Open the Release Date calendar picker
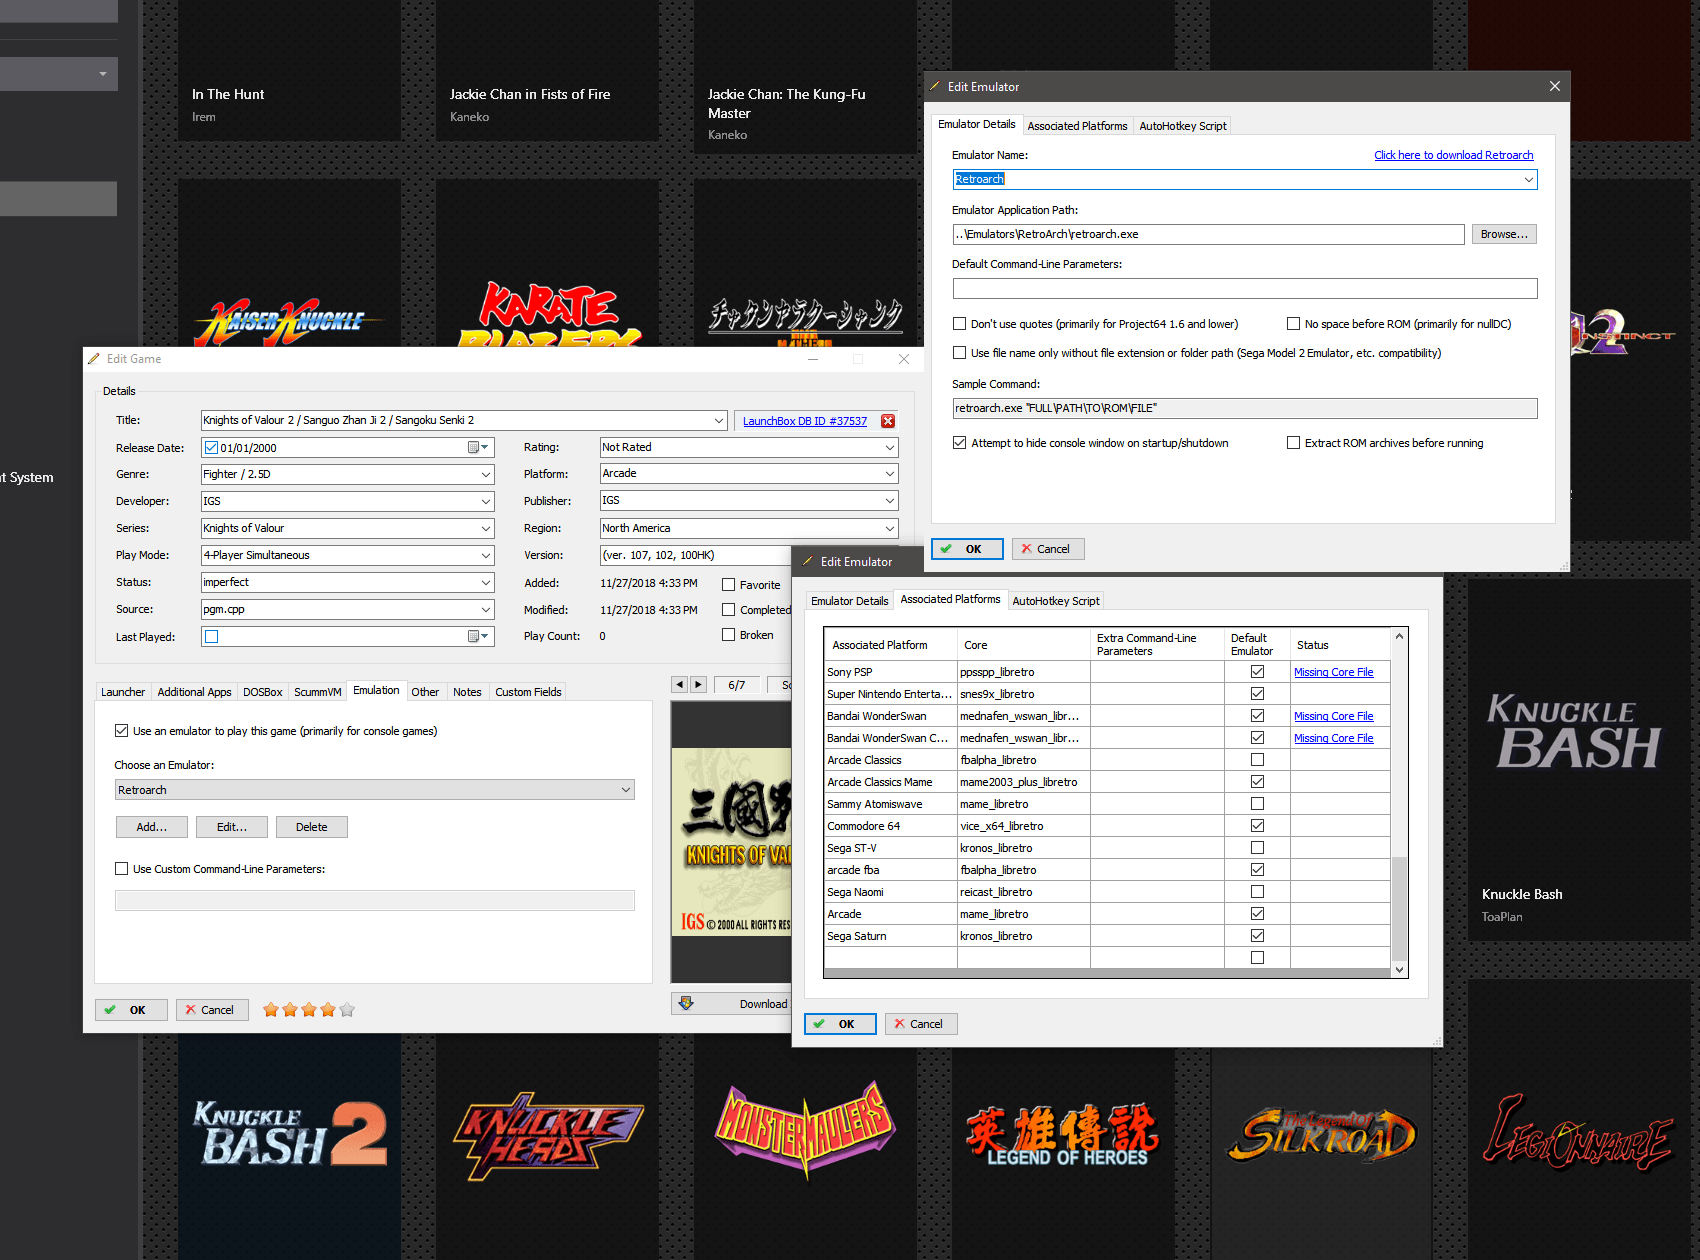This screenshot has height=1260, width=1700. pos(478,448)
